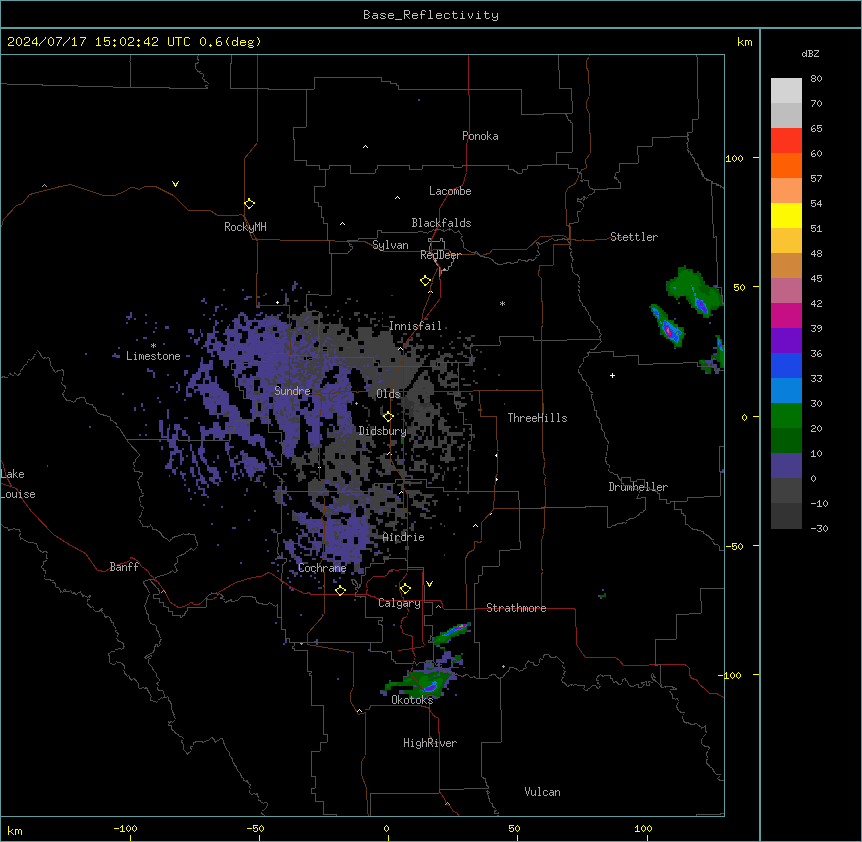Select the blue 36-33 dBZ legend swatch
Viewport: 862px width, 842px height.
786,365
